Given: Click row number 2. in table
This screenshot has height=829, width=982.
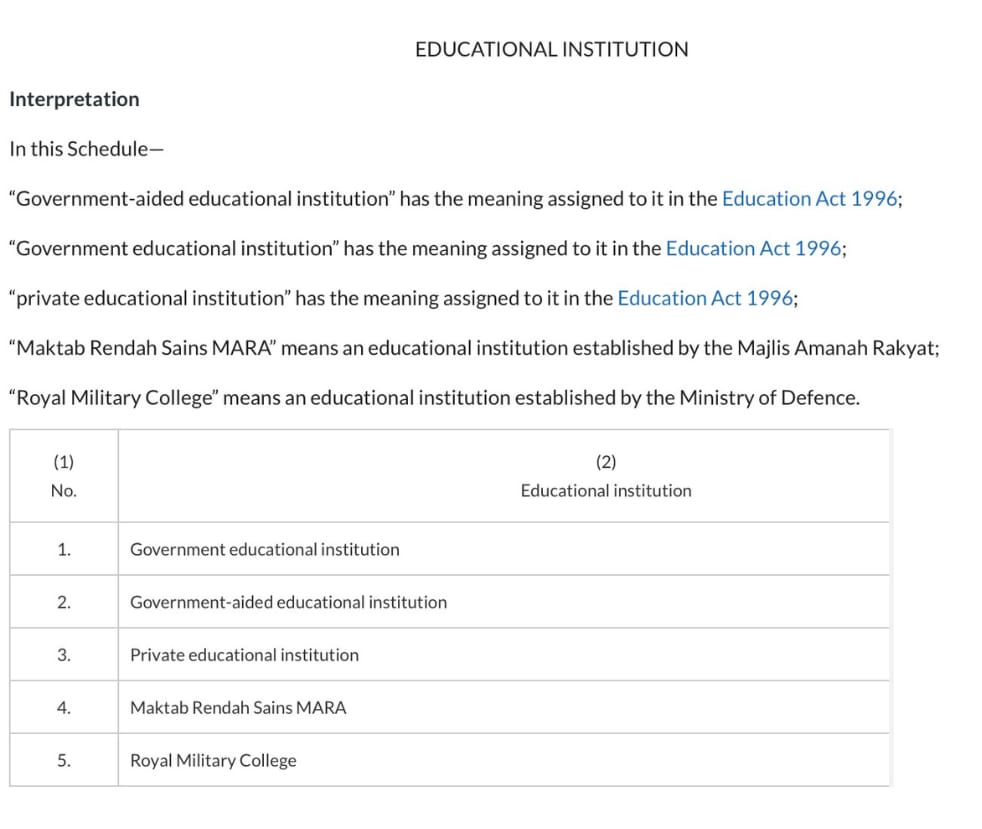Looking at the screenshot, I should 64,602.
